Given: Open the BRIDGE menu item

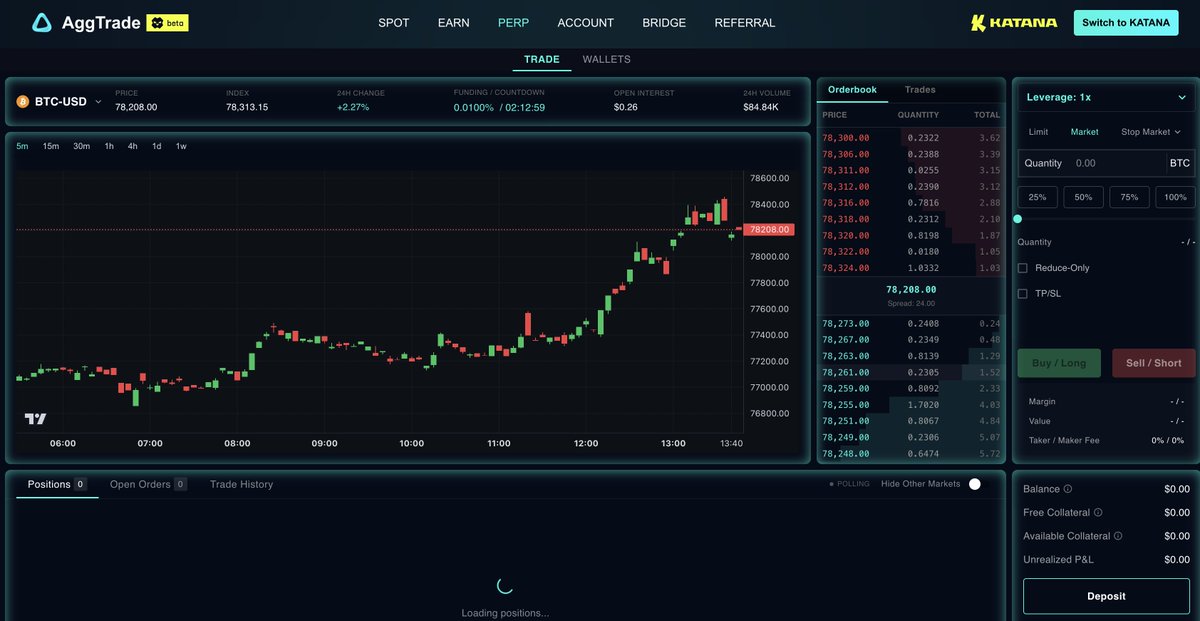Looking at the screenshot, I should click(x=665, y=23).
